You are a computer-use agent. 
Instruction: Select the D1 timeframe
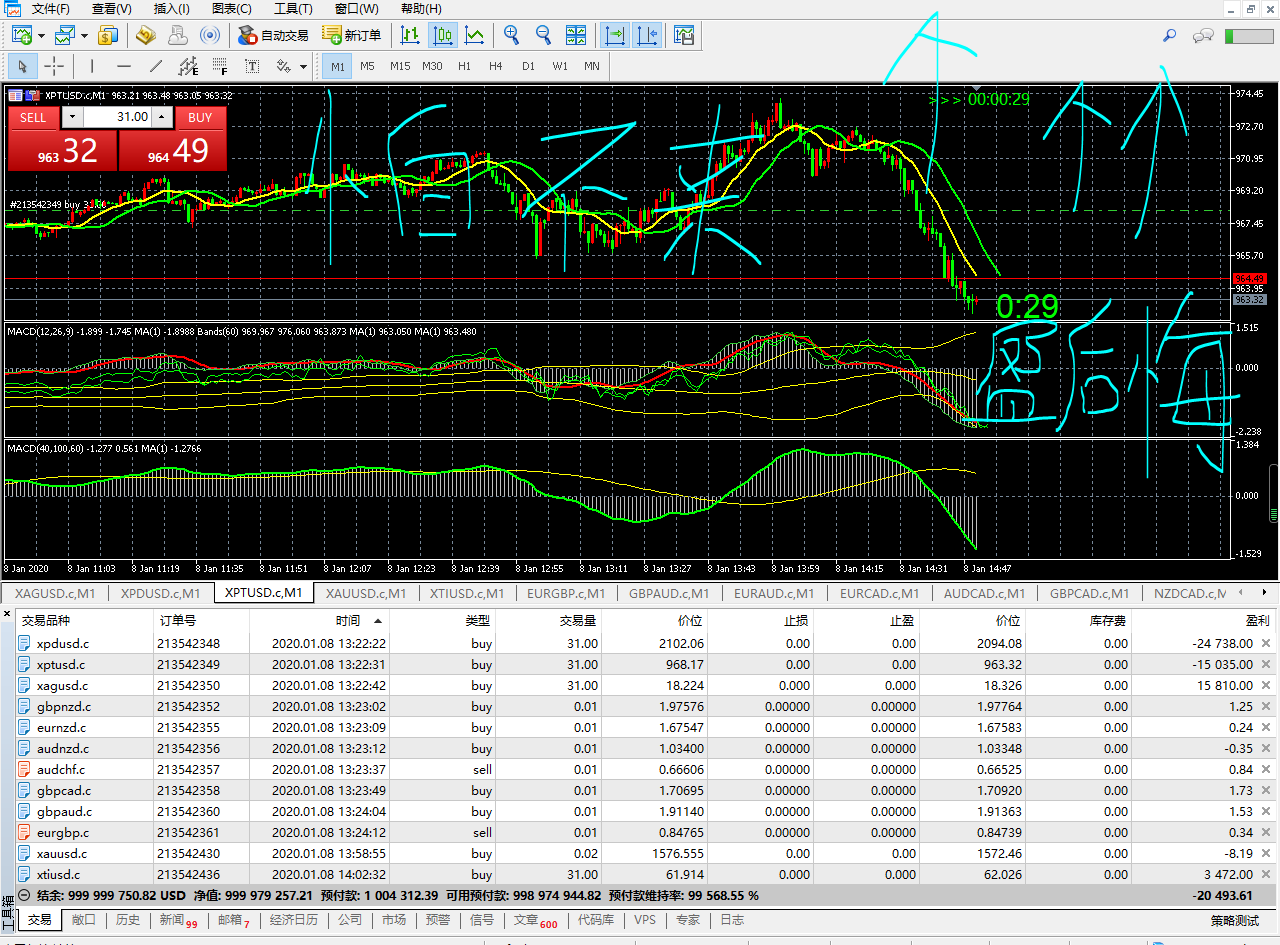click(528, 67)
